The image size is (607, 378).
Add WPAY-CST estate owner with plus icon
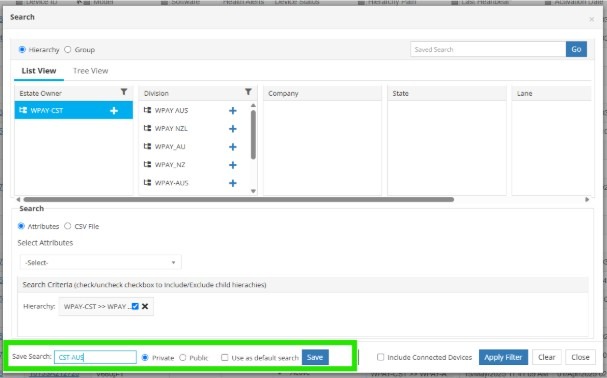point(114,111)
